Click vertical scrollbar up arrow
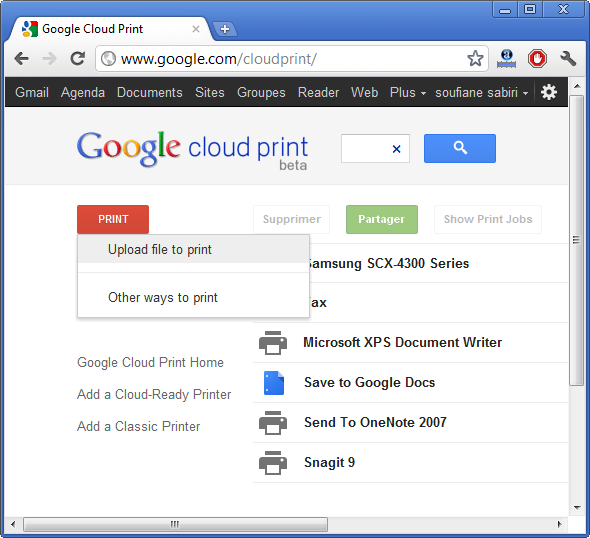The width and height of the screenshot is (590, 538). pos(576,86)
